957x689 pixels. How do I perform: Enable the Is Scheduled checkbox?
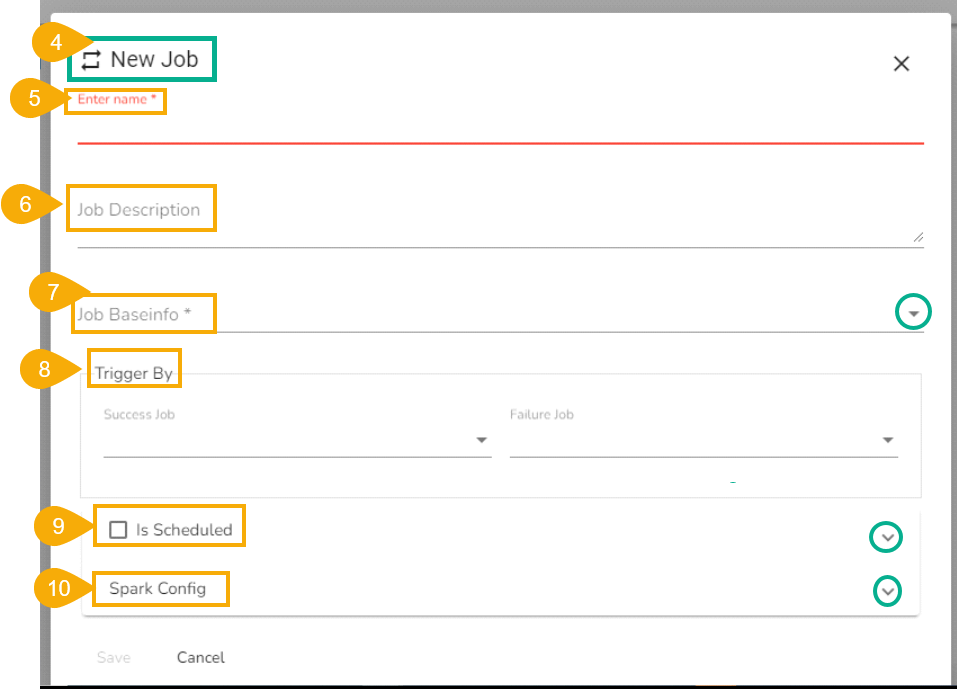tap(118, 530)
